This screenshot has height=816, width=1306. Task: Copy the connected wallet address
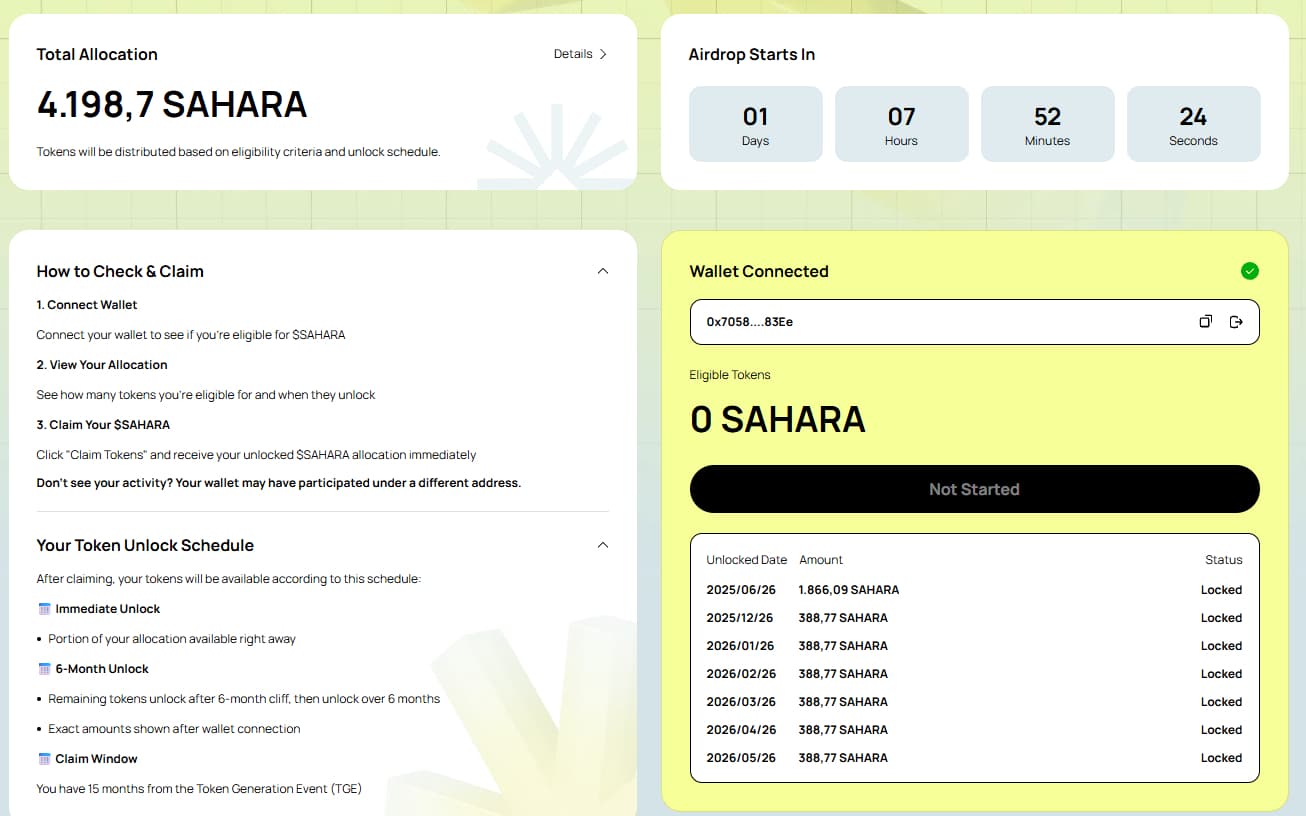1206,322
